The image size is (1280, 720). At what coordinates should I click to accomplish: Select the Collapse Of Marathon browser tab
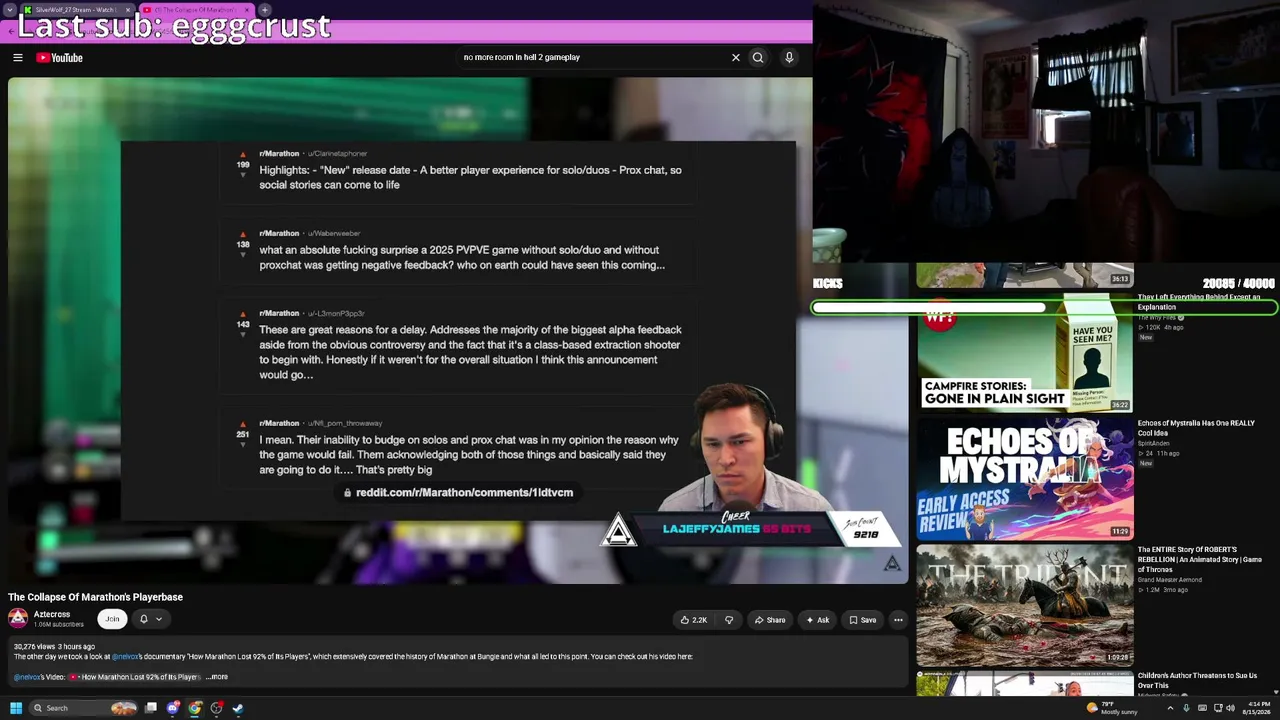195,10
